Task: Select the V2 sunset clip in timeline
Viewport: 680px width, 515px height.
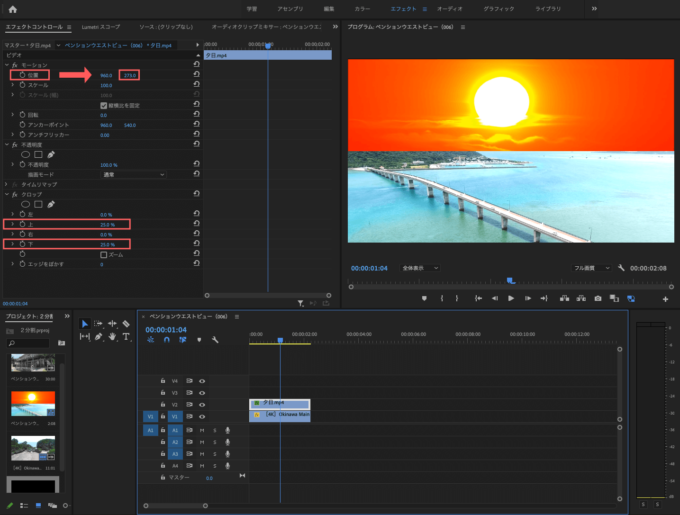Action: (x=280, y=404)
